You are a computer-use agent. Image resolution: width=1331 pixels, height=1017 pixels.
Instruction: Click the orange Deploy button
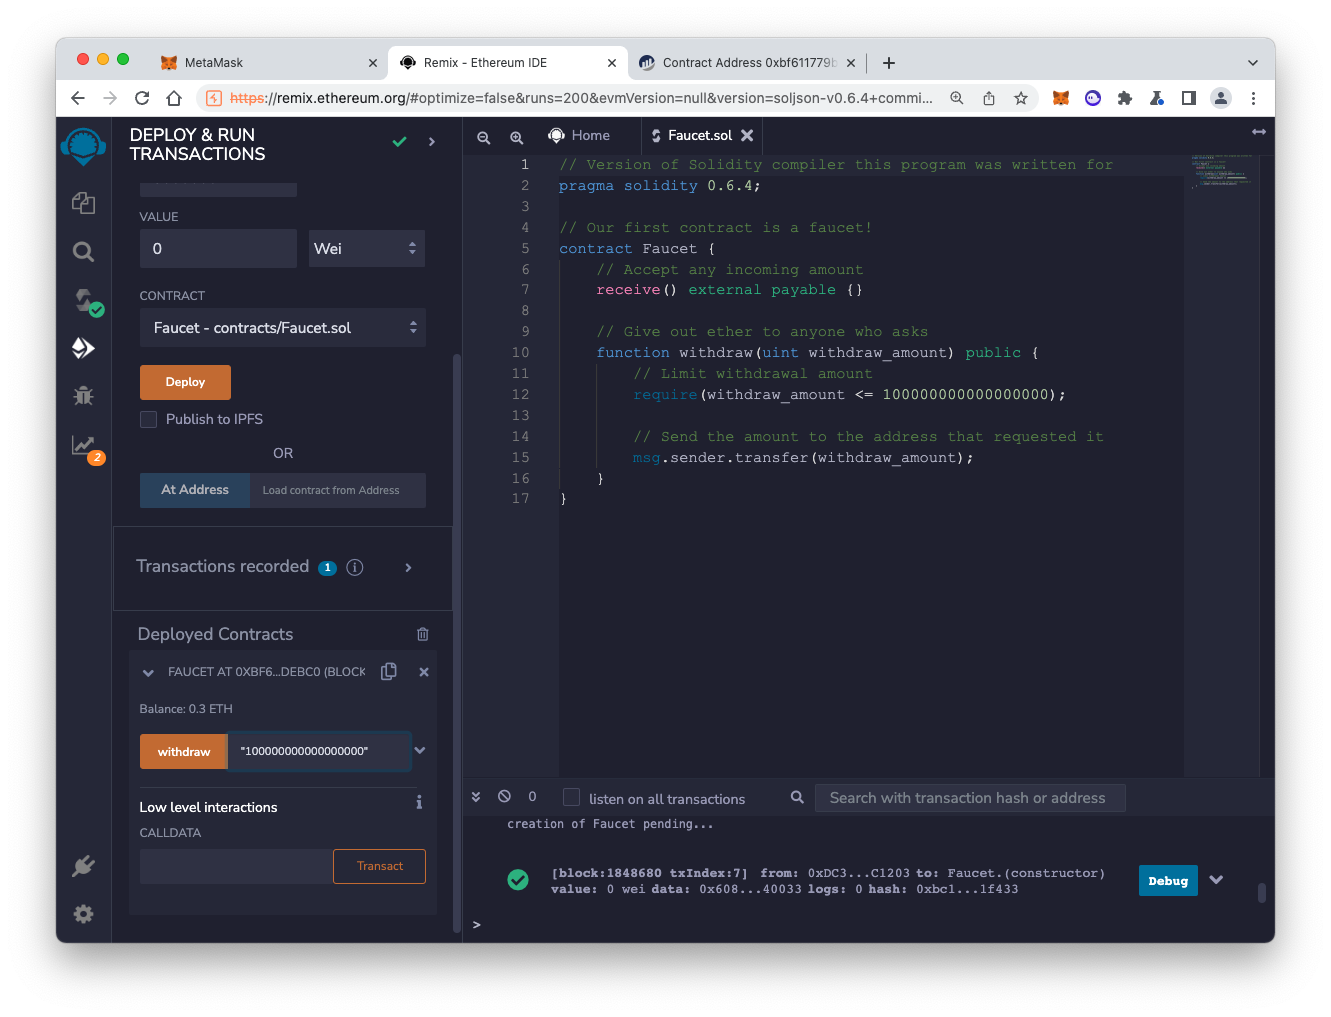[185, 382]
